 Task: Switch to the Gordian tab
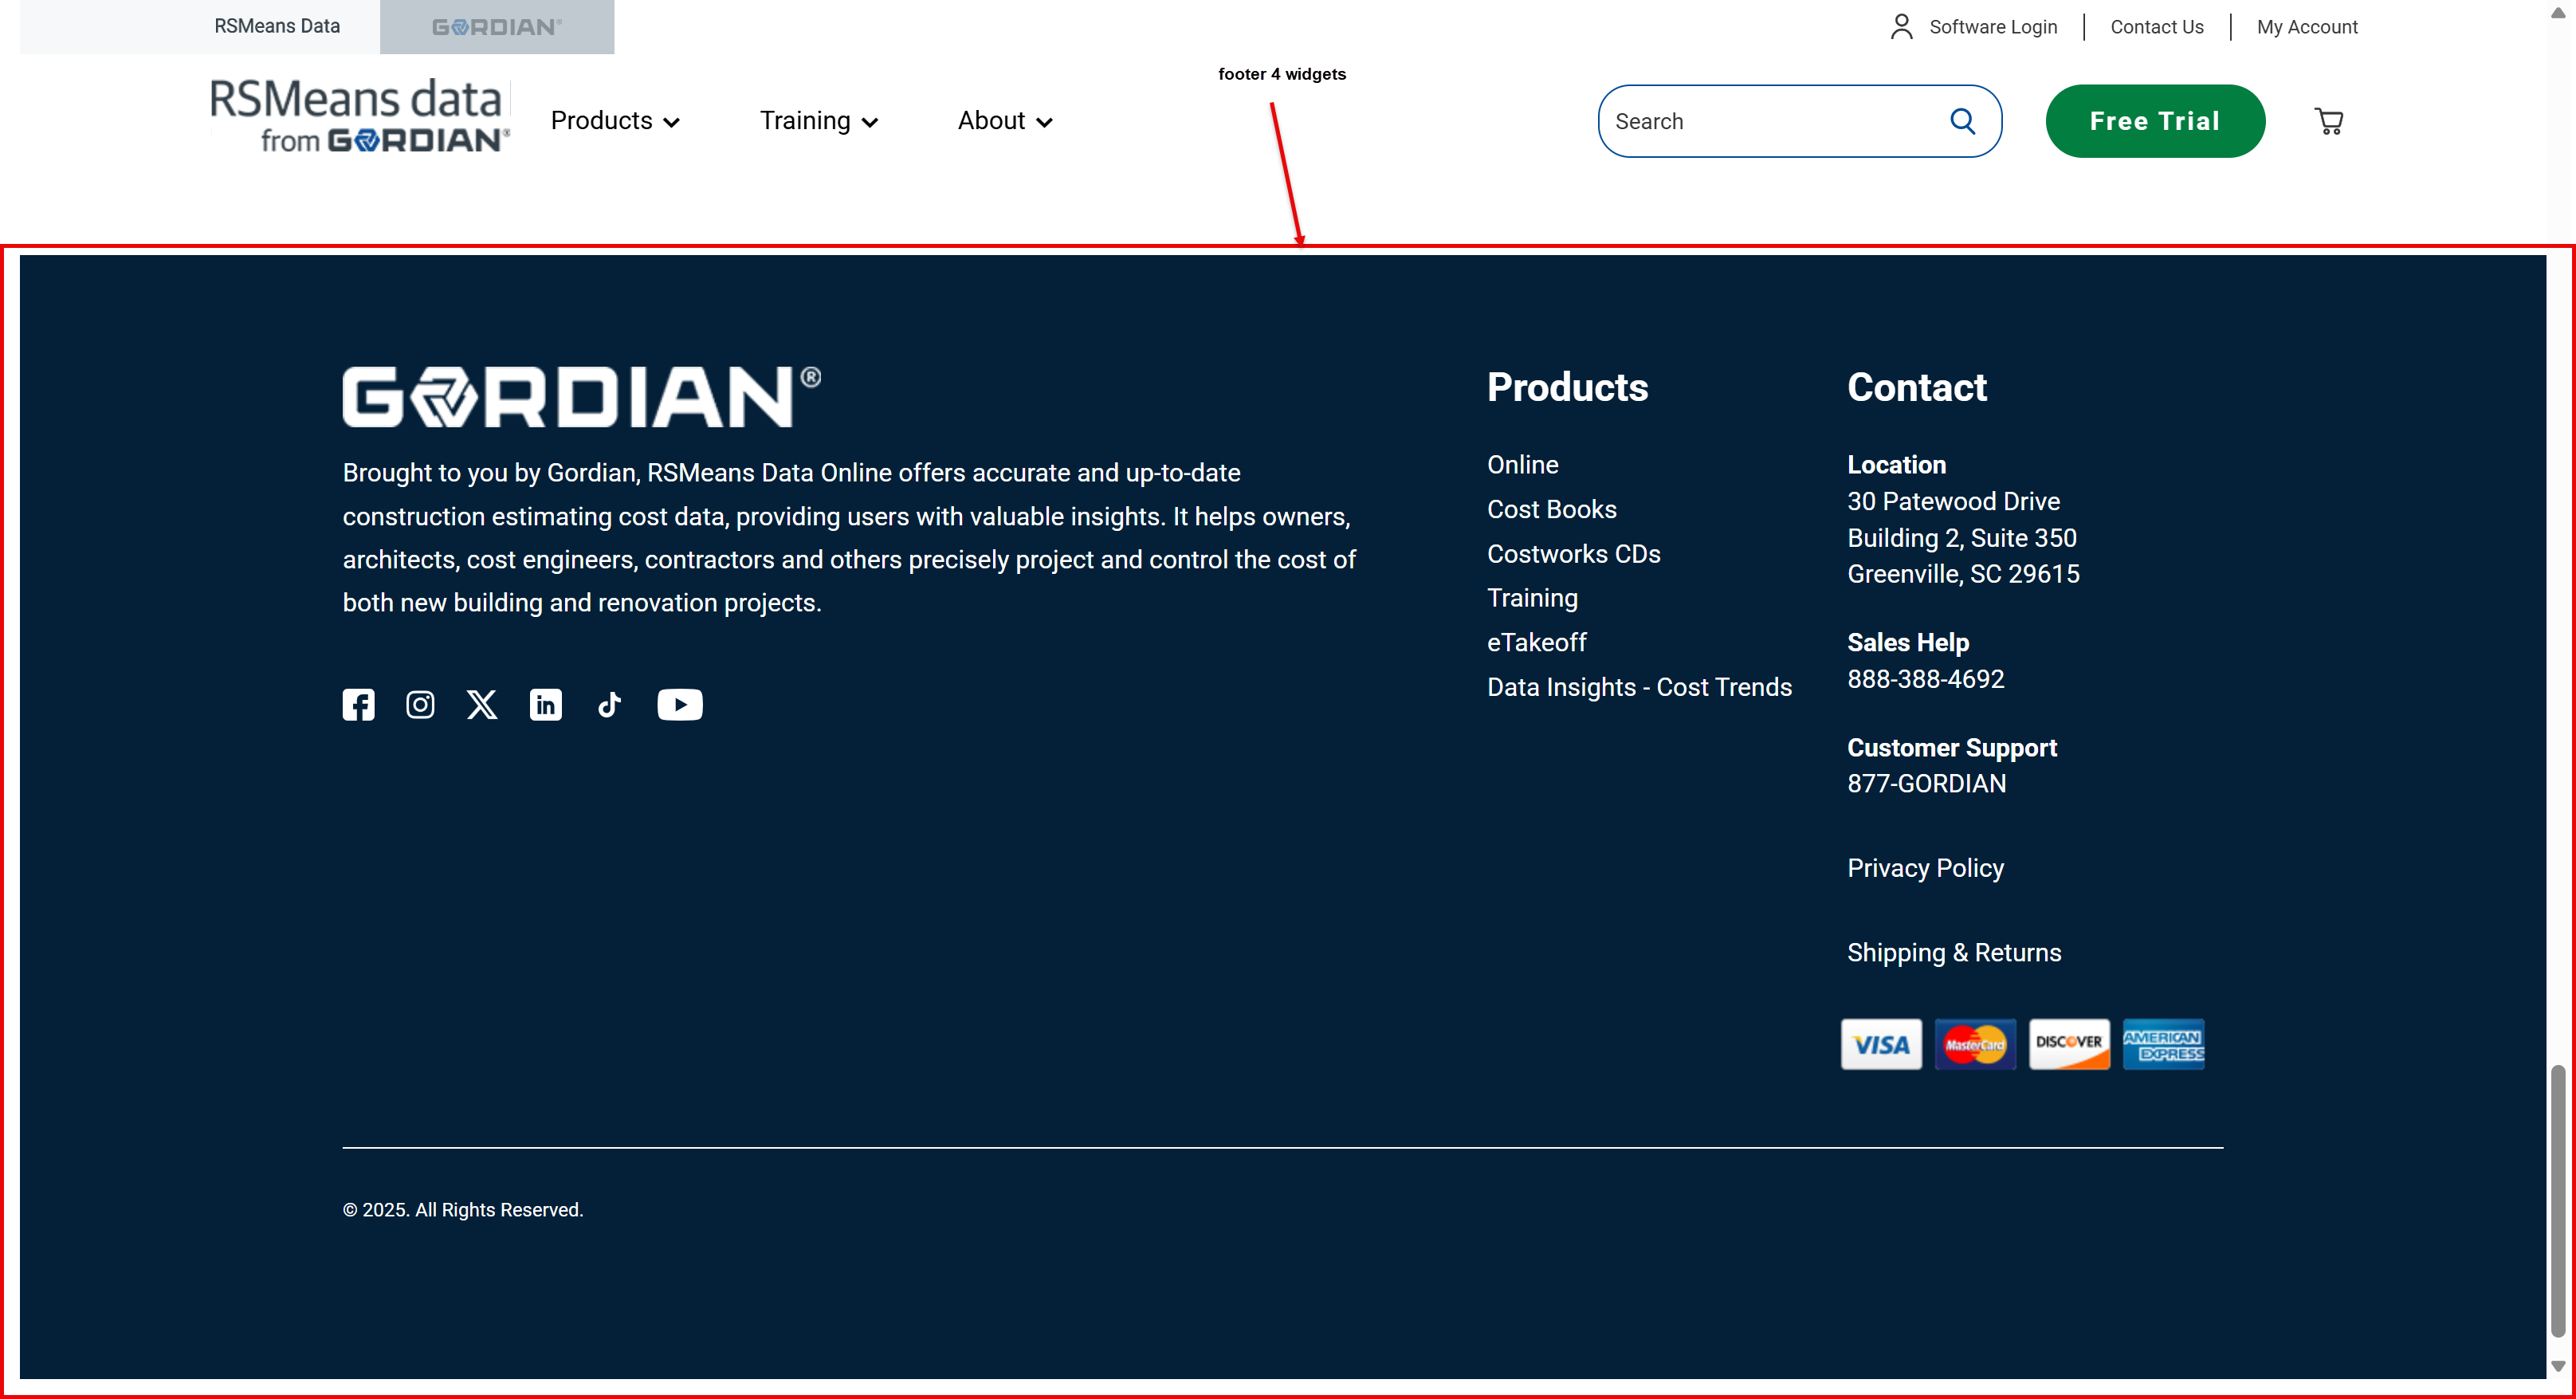click(x=497, y=27)
